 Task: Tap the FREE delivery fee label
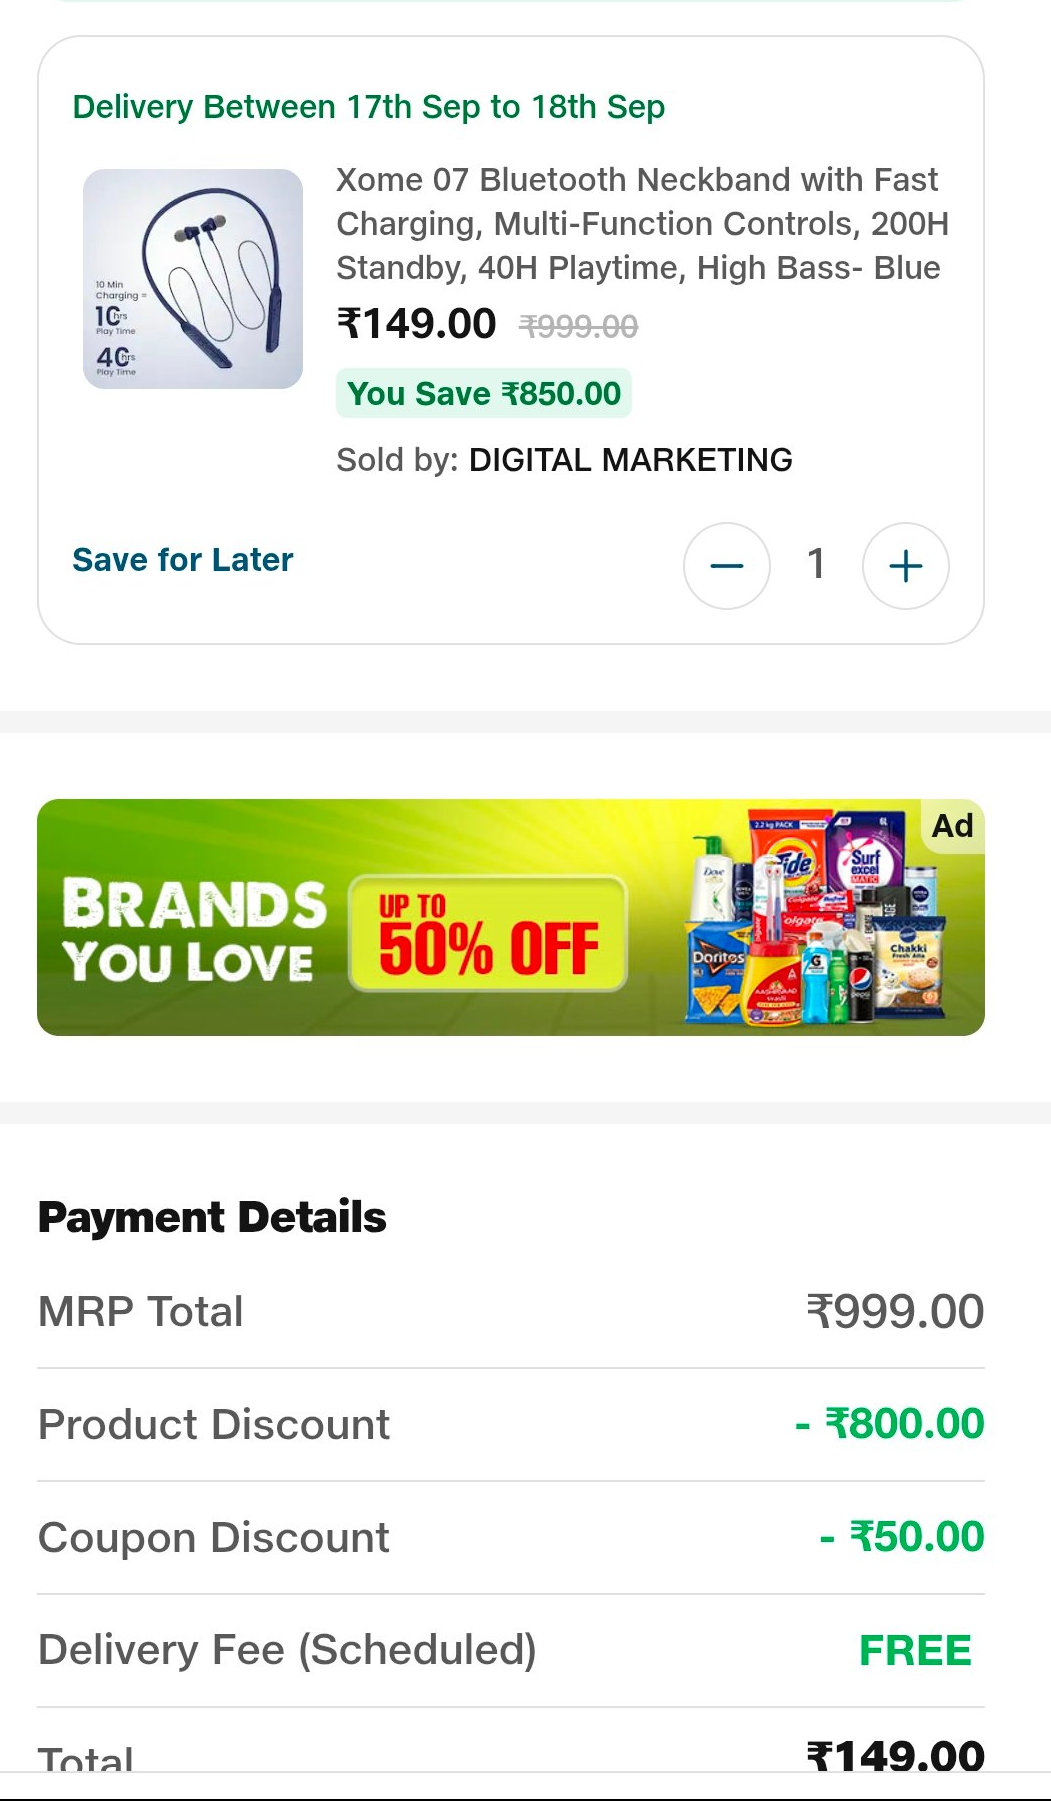click(915, 1650)
